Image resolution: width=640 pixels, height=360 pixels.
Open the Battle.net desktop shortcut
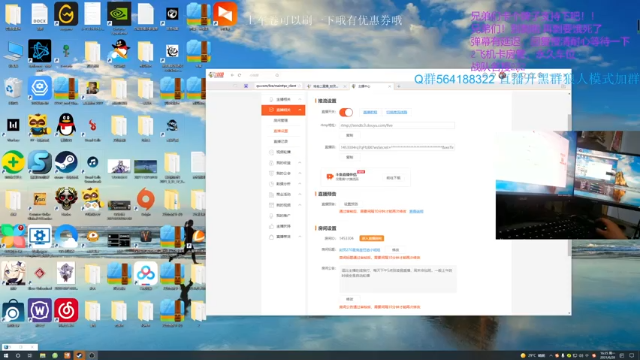[x=40, y=51]
